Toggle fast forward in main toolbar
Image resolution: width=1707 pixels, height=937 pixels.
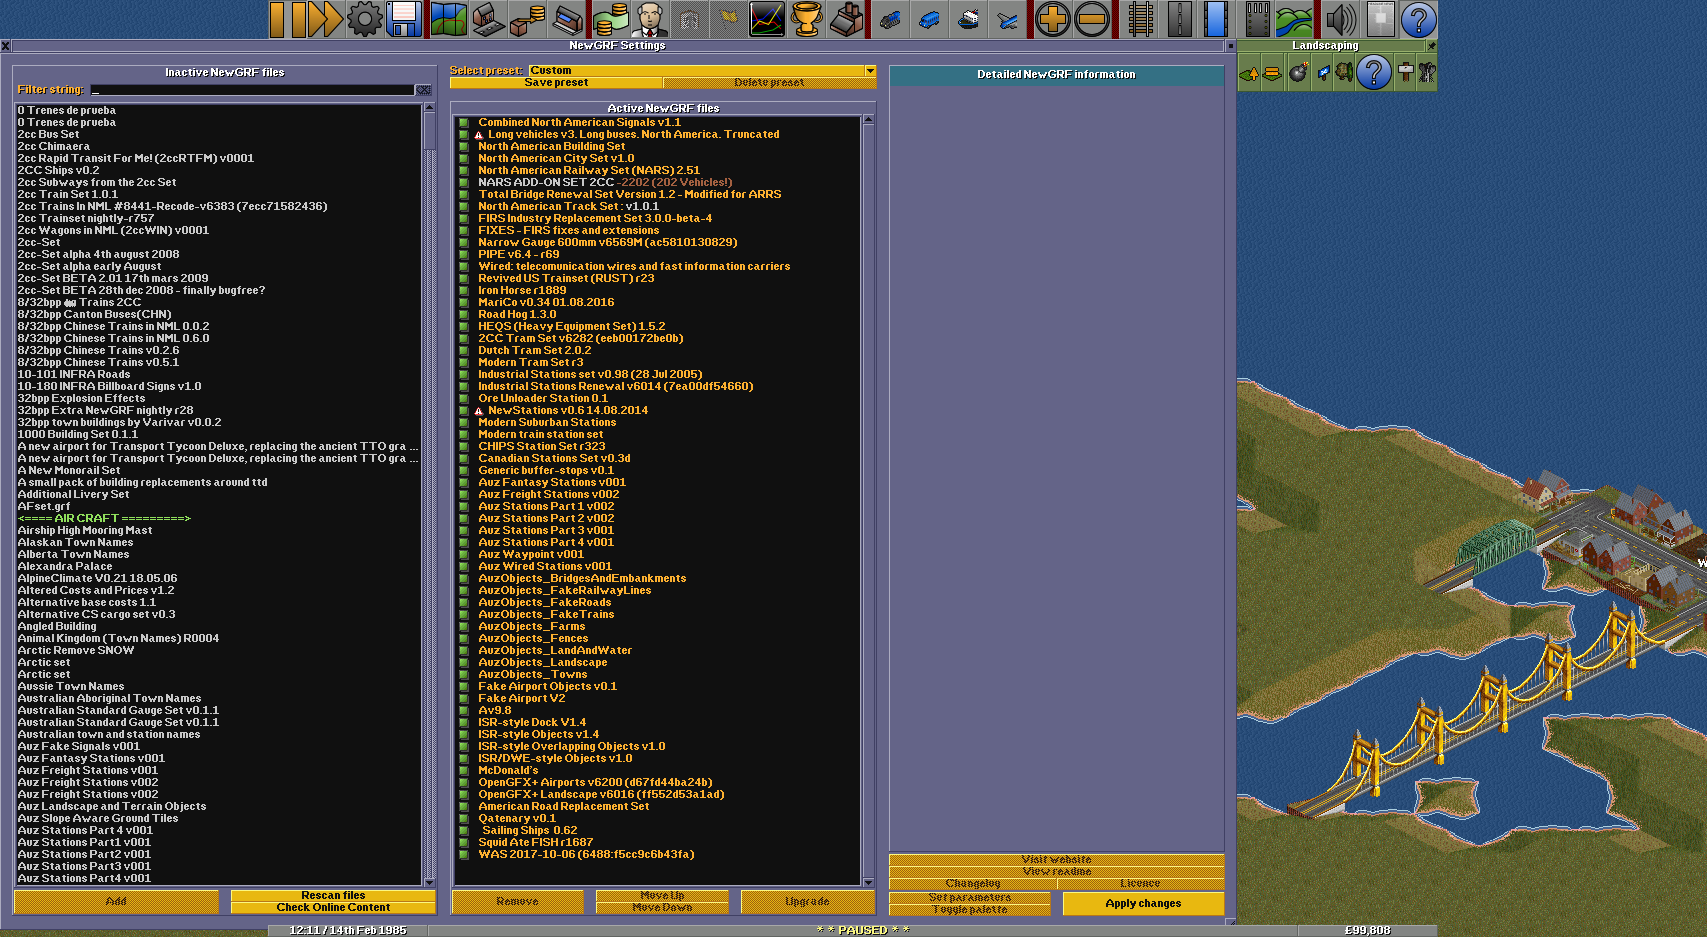pos(324,19)
